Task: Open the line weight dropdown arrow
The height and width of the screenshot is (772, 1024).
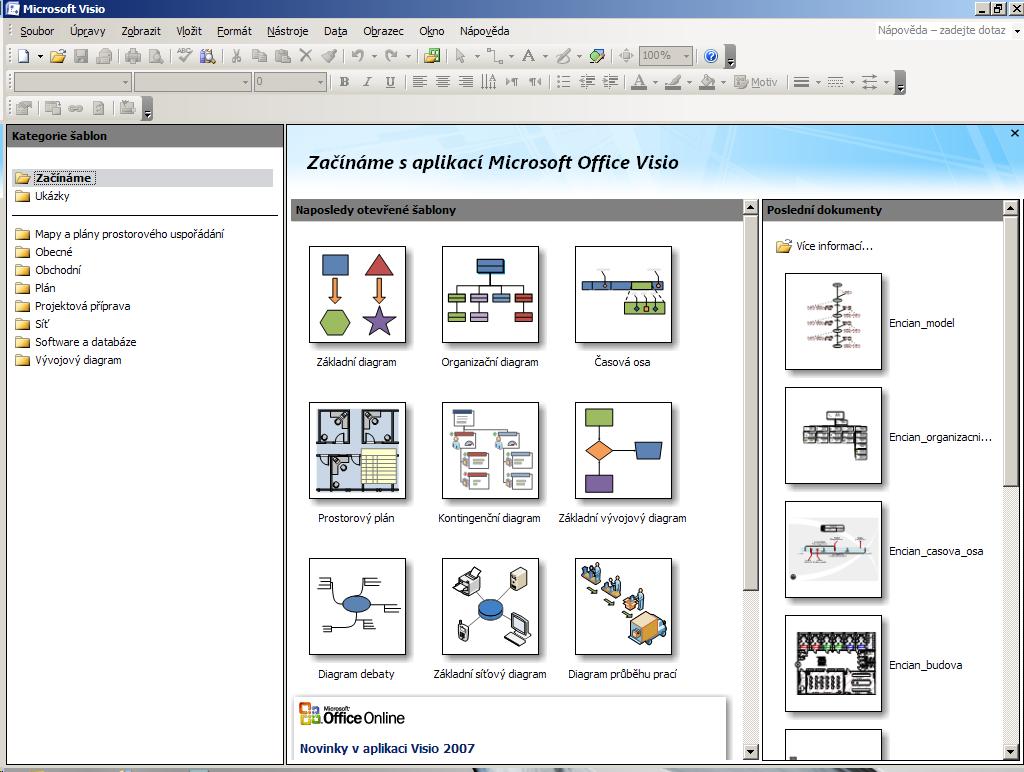Action: click(x=818, y=82)
